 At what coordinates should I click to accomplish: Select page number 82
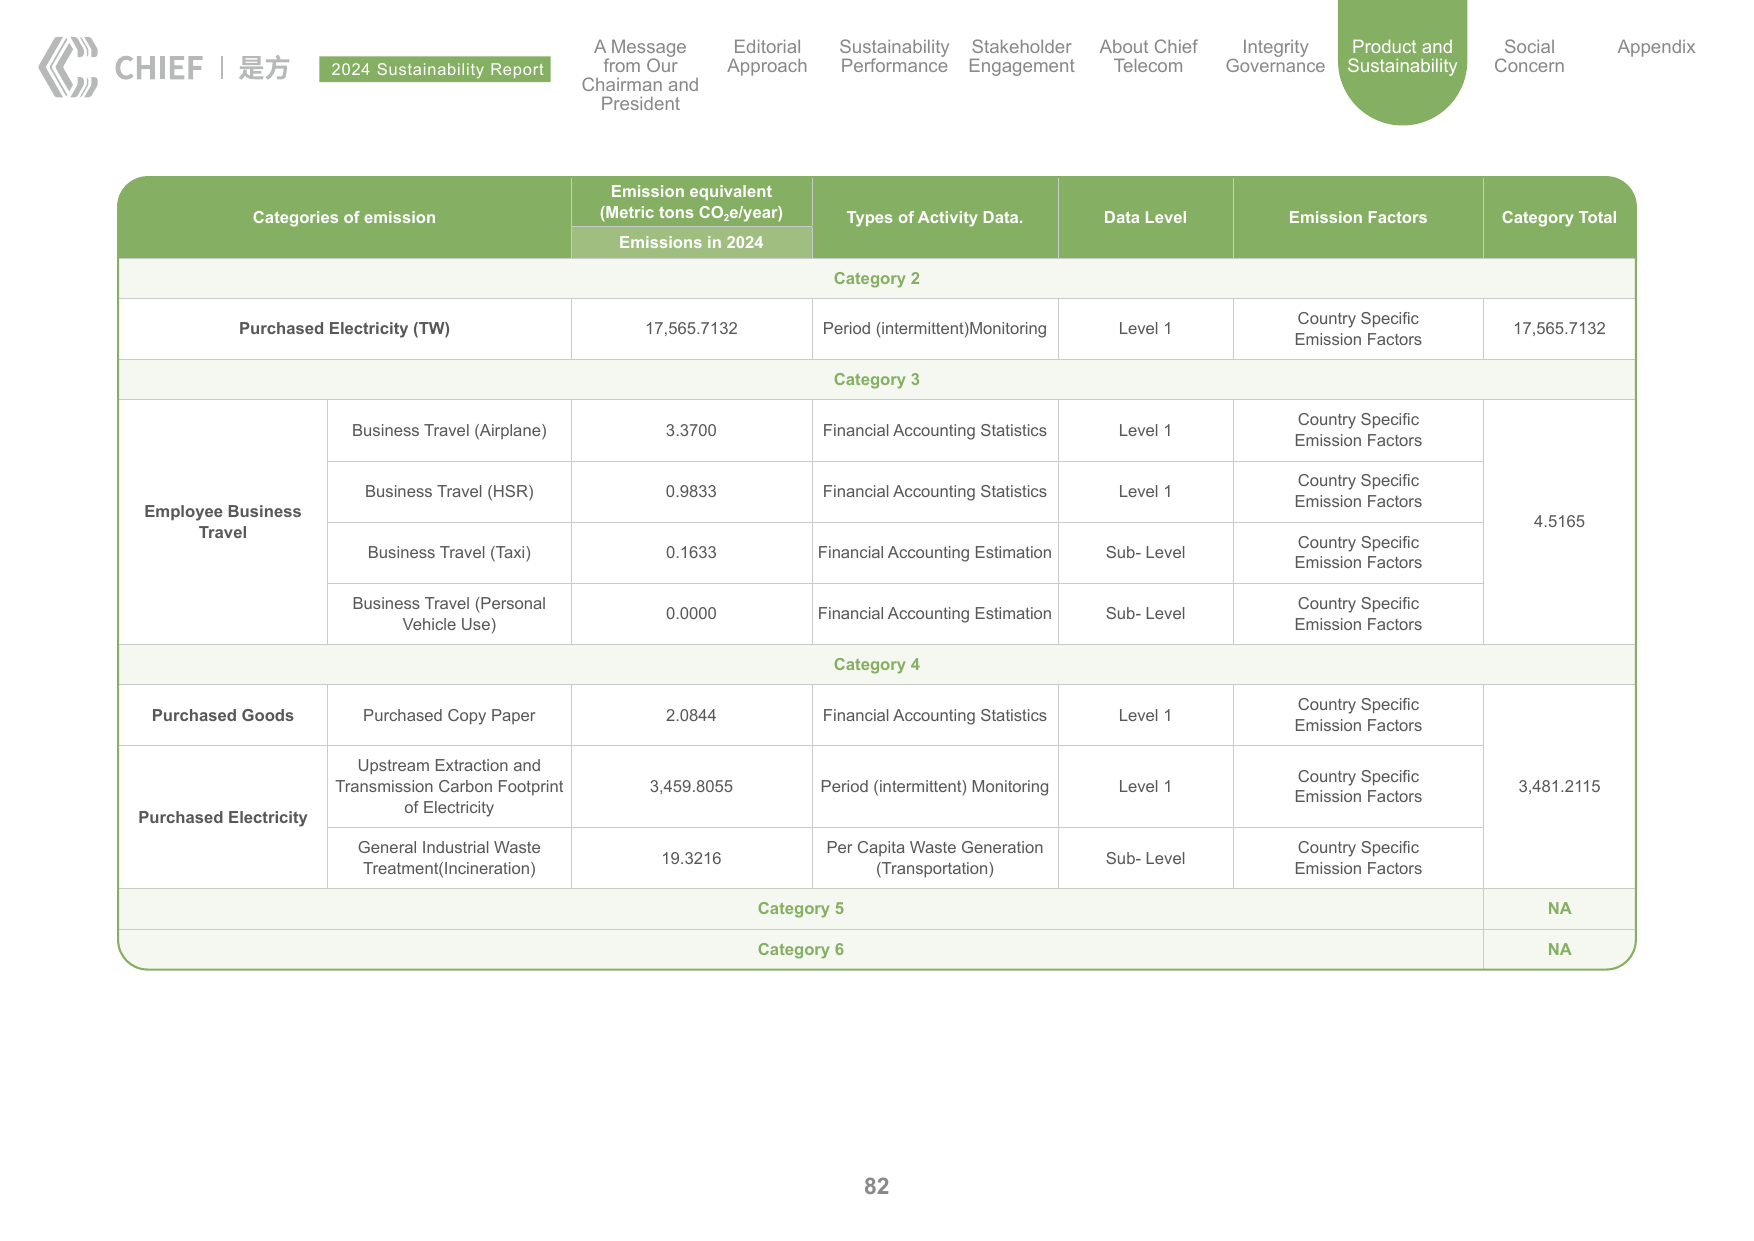point(876,1186)
